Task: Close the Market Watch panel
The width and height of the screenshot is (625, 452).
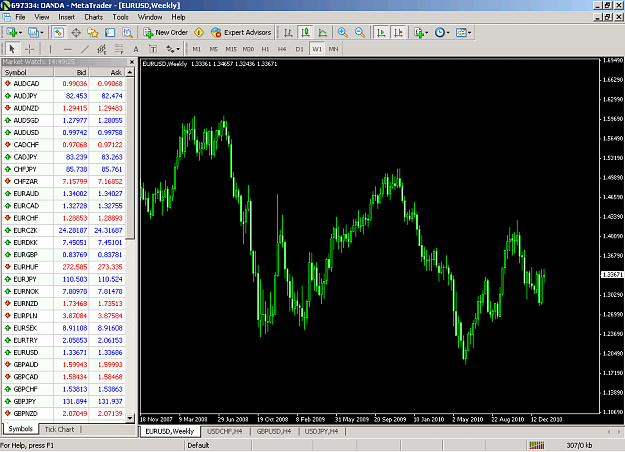Action: [x=132, y=62]
